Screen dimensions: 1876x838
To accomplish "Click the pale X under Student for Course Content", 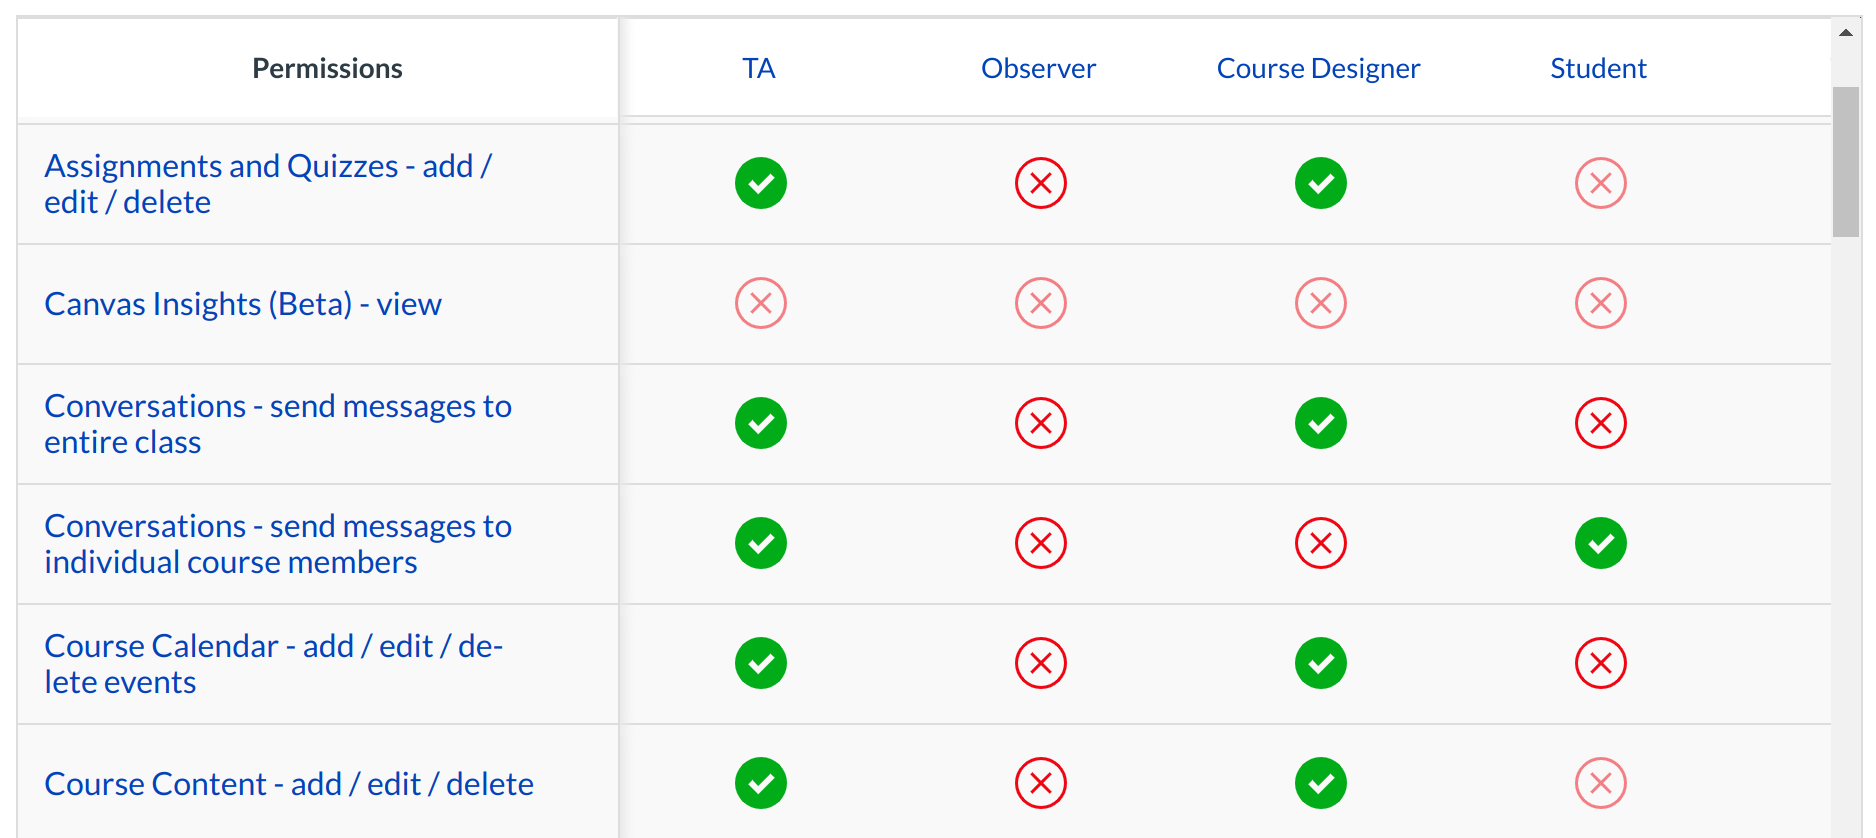I will click(x=1600, y=783).
